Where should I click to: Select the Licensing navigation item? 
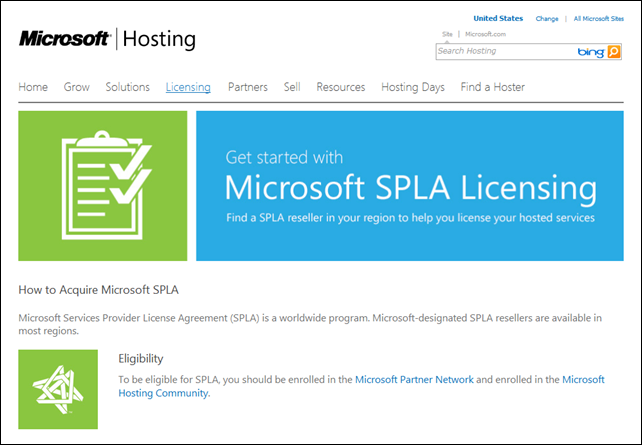tap(188, 87)
